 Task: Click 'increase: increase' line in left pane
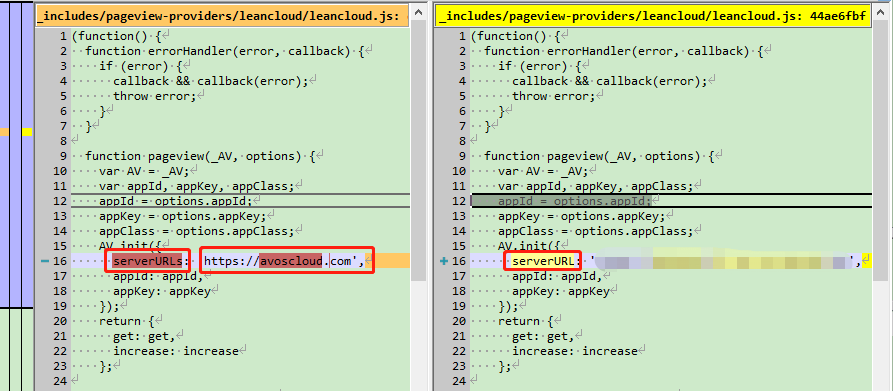[x=175, y=351]
